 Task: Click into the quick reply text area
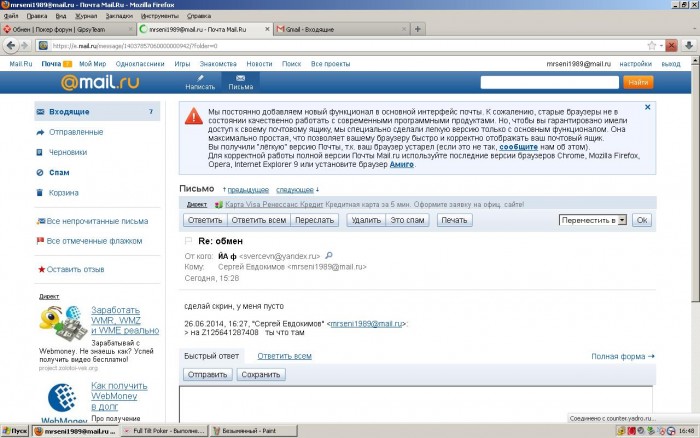tap(416, 404)
